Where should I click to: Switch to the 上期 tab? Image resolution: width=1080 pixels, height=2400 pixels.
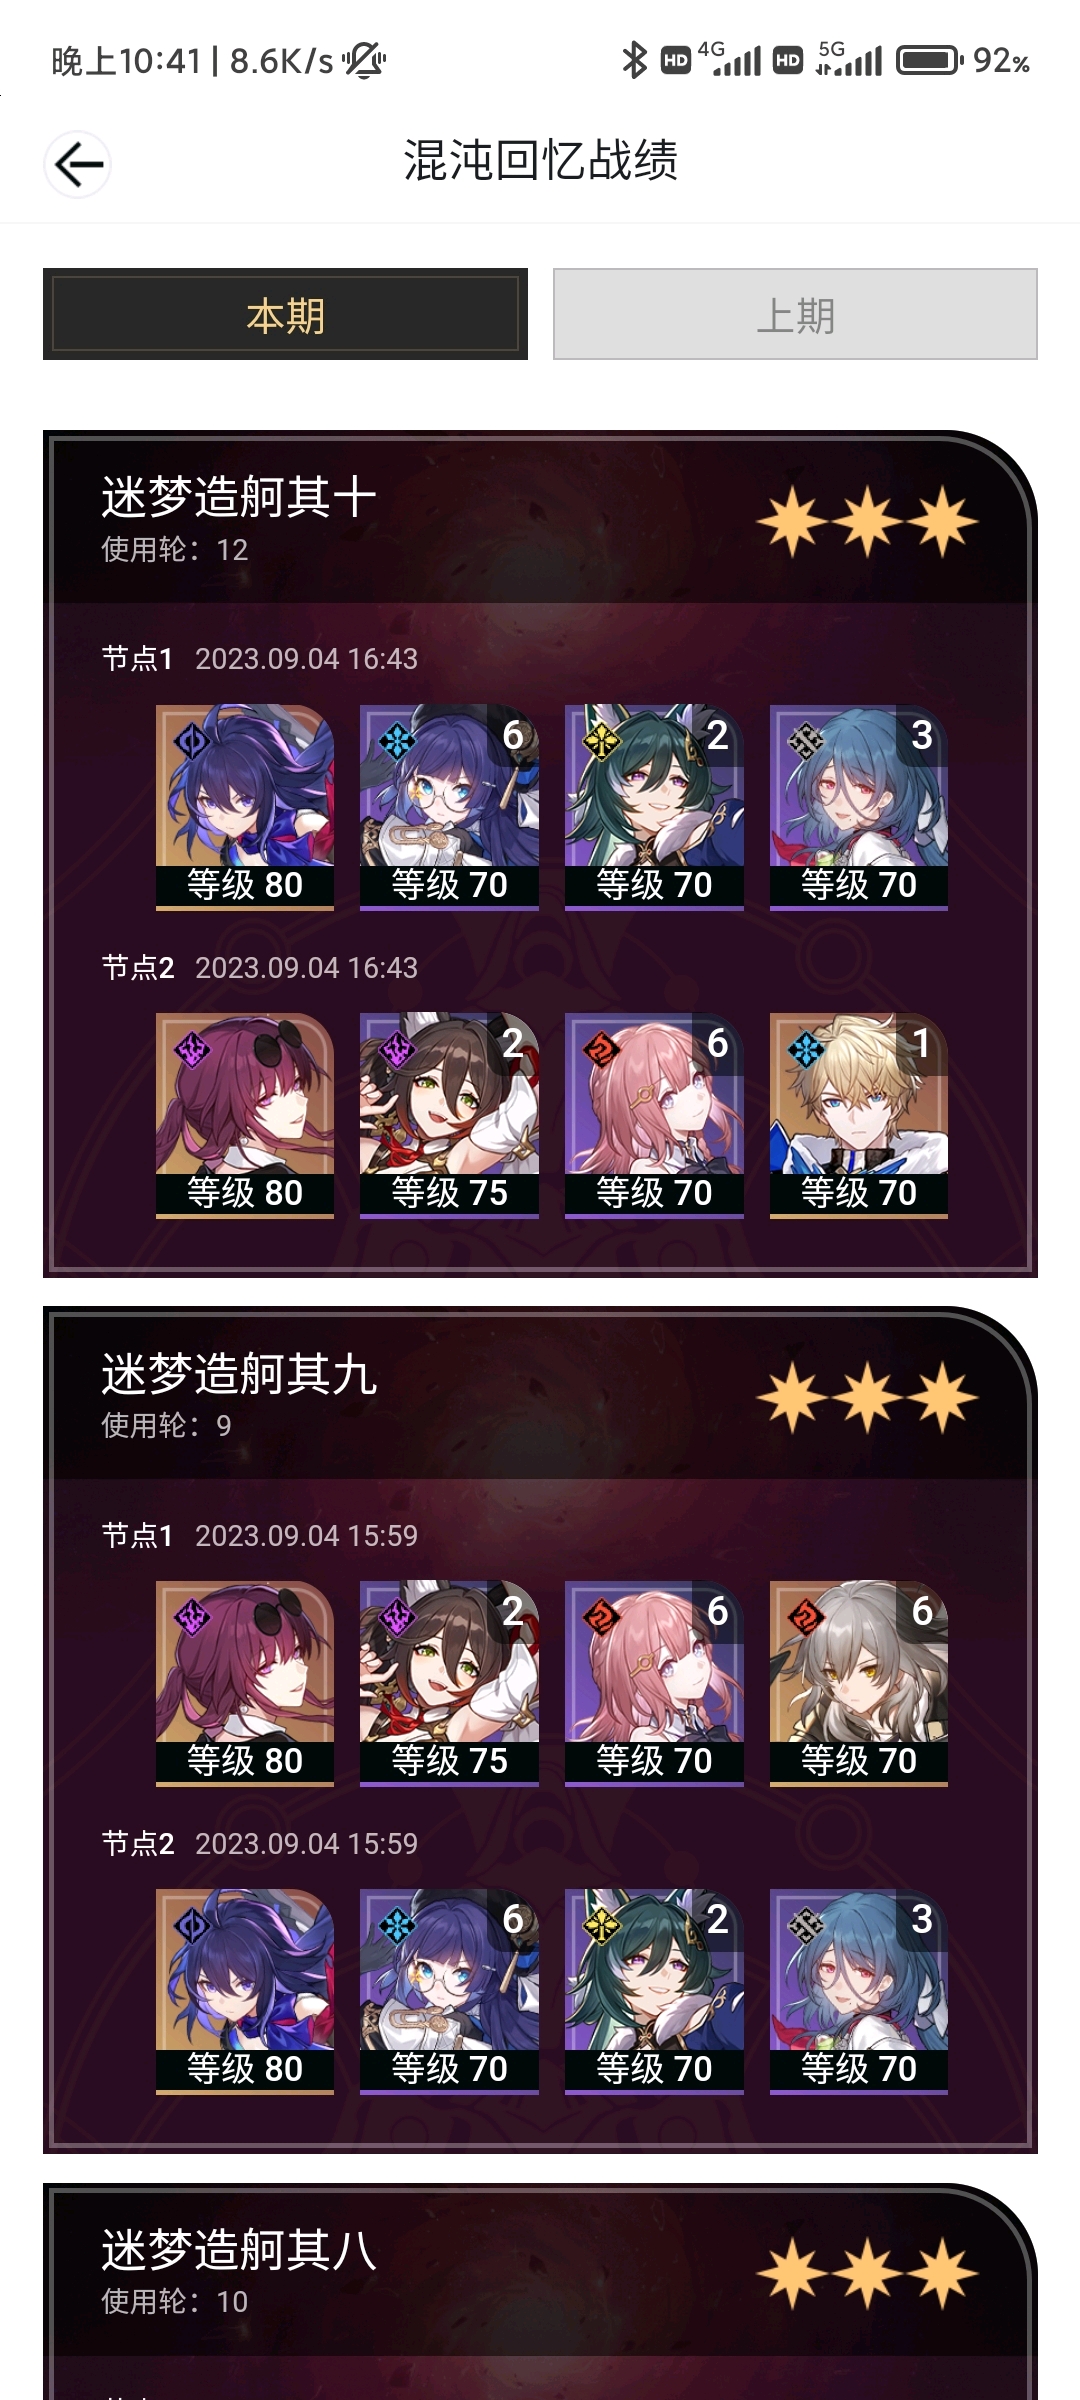795,314
